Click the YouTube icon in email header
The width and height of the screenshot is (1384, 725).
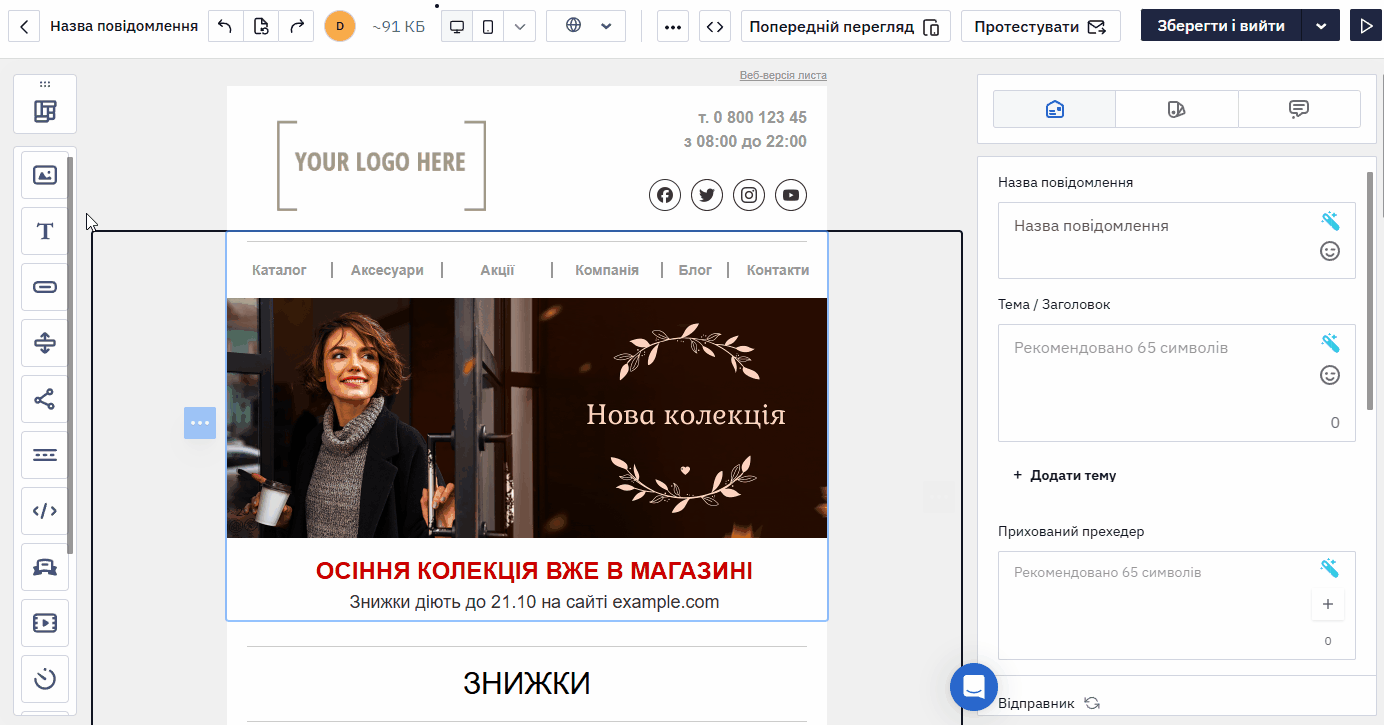click(x=791, y=195)
